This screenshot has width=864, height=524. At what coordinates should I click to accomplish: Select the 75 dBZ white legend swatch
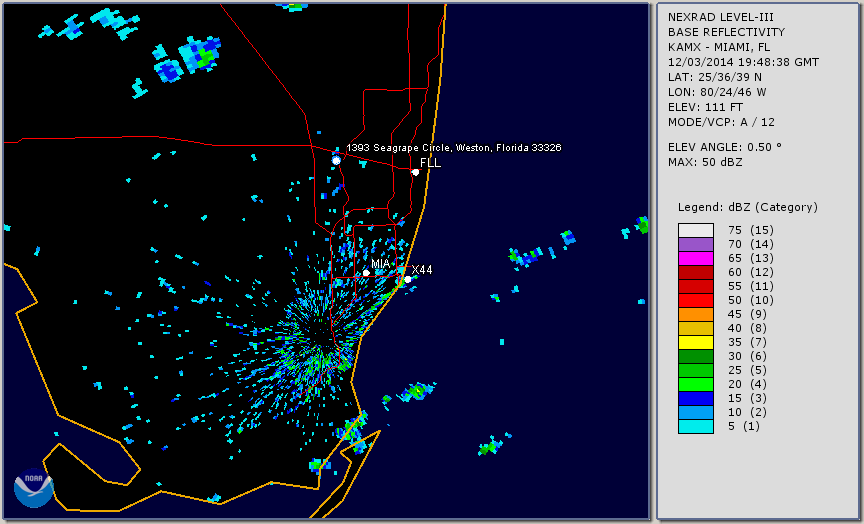695,230
